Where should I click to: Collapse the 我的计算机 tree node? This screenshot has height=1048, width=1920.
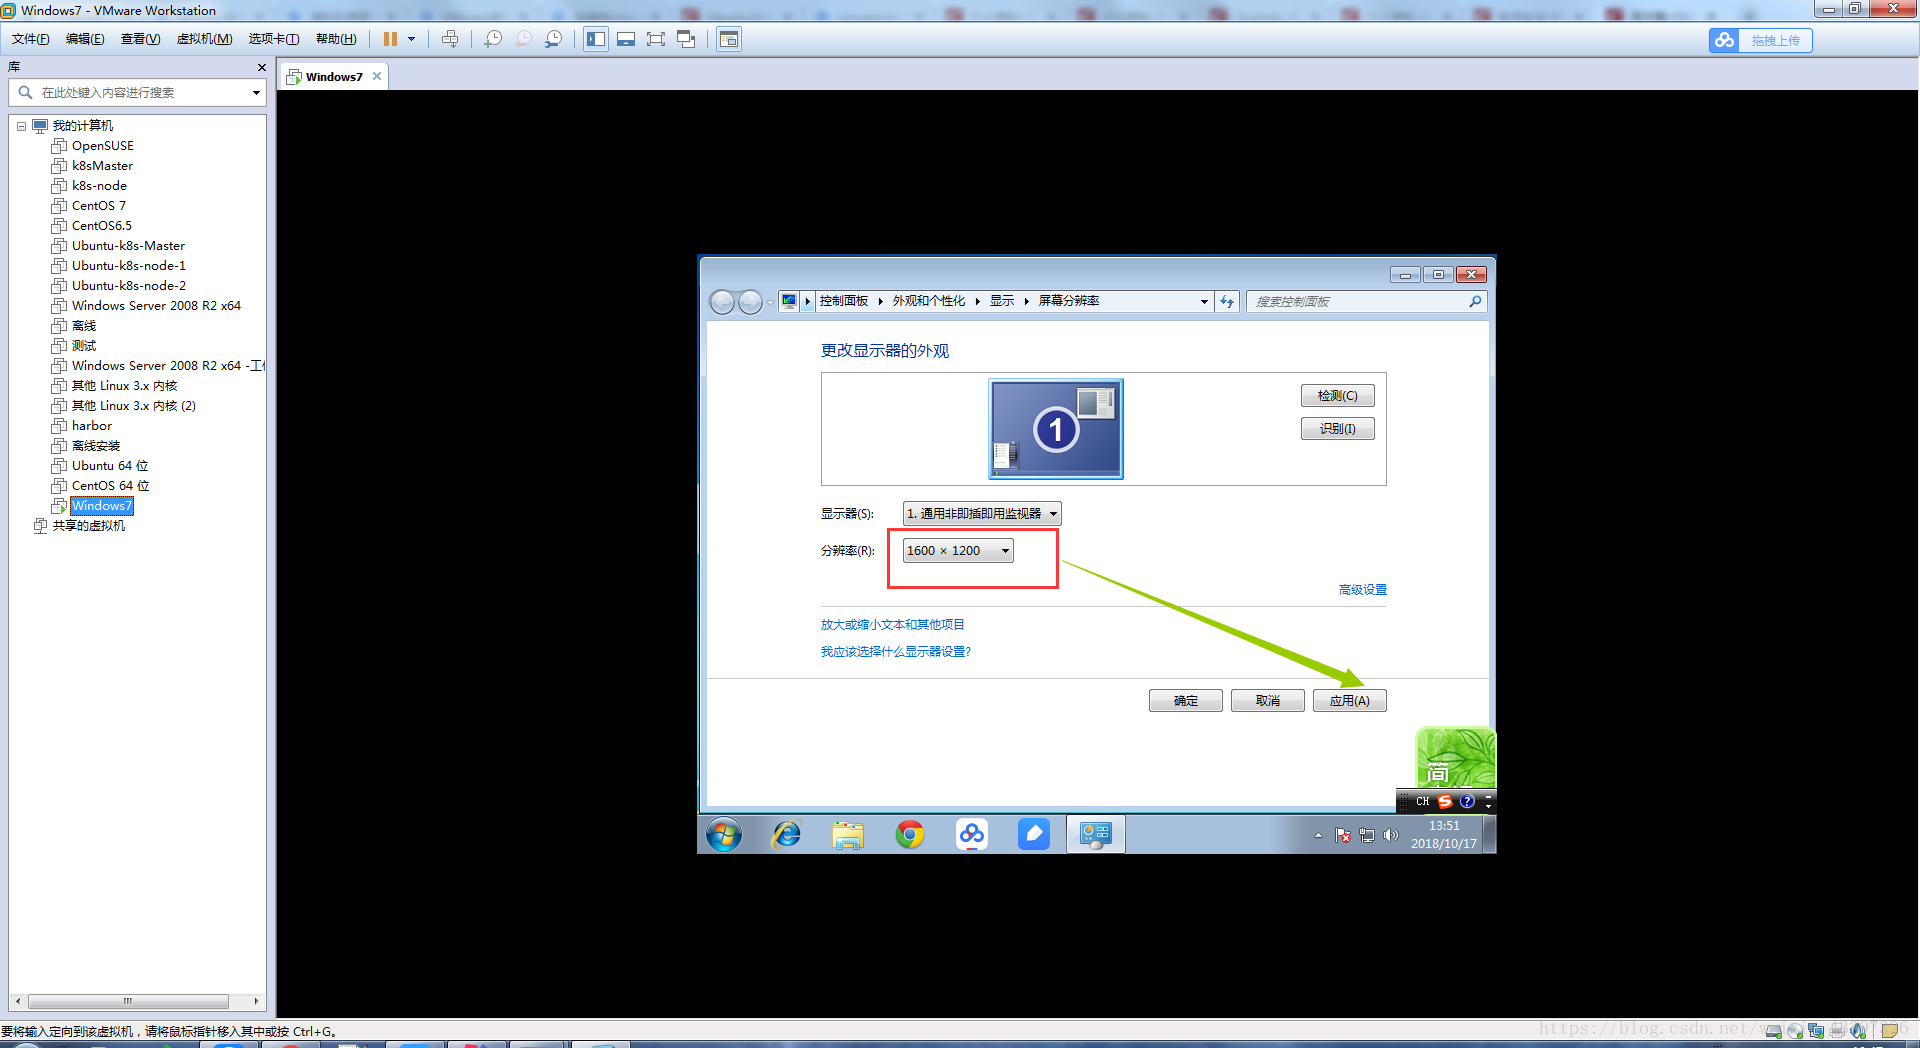point(21,126)
